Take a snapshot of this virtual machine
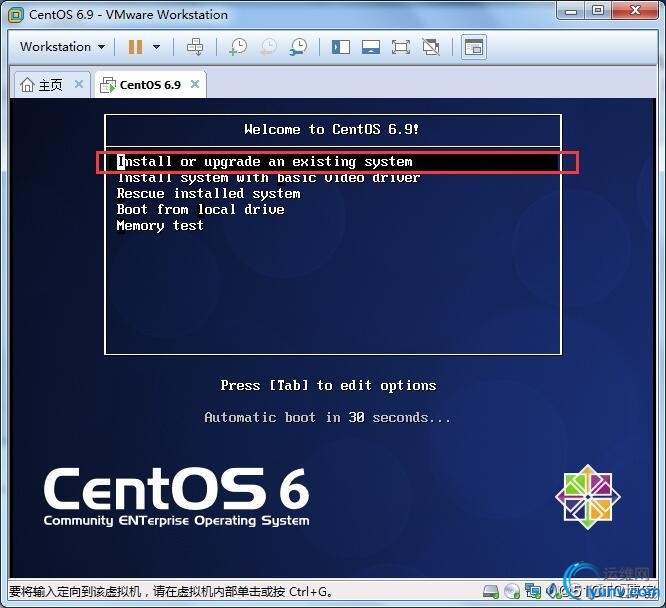This screenshot has height=608, width=666. [x=238, y=47]
